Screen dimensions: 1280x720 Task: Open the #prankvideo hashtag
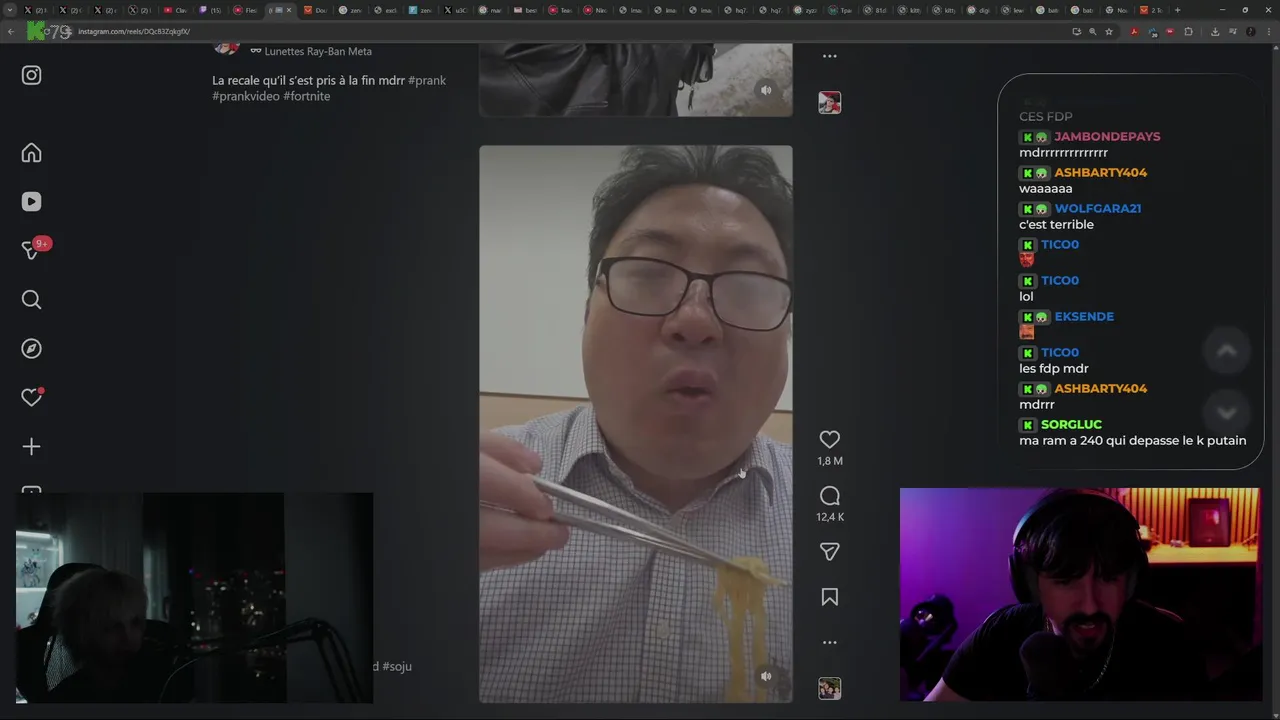245,96
